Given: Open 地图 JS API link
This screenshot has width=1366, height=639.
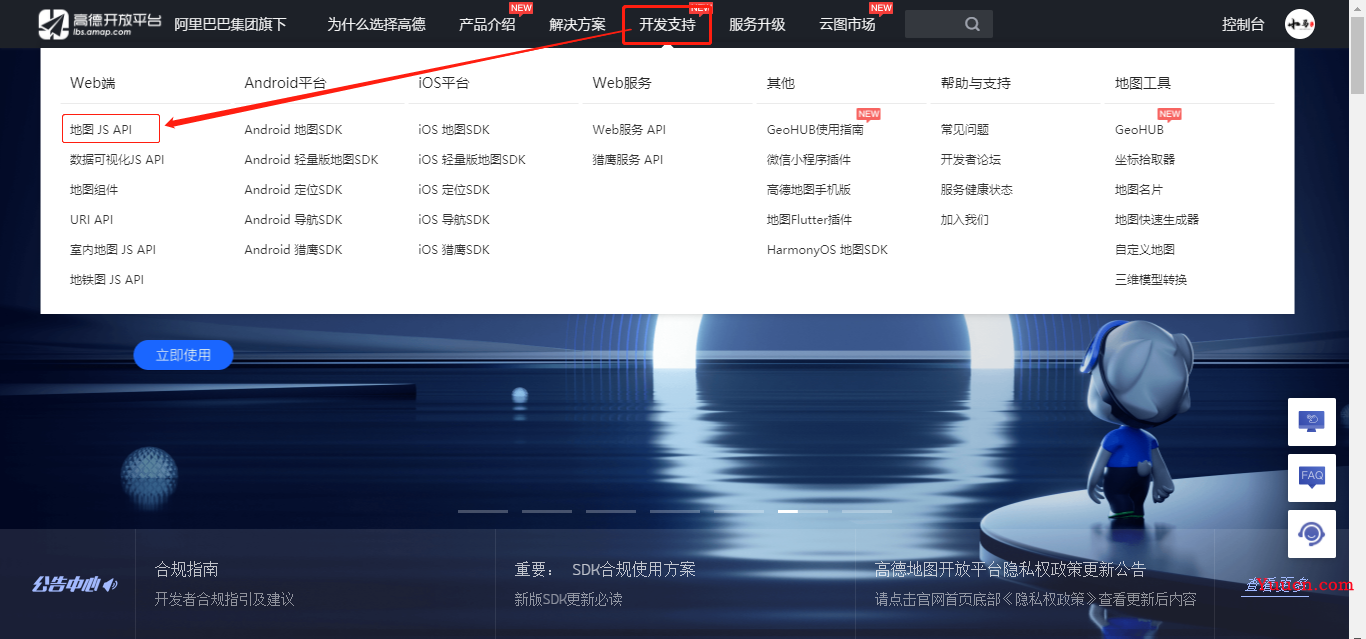Looking at the screenshot, I should pos(101,130).
